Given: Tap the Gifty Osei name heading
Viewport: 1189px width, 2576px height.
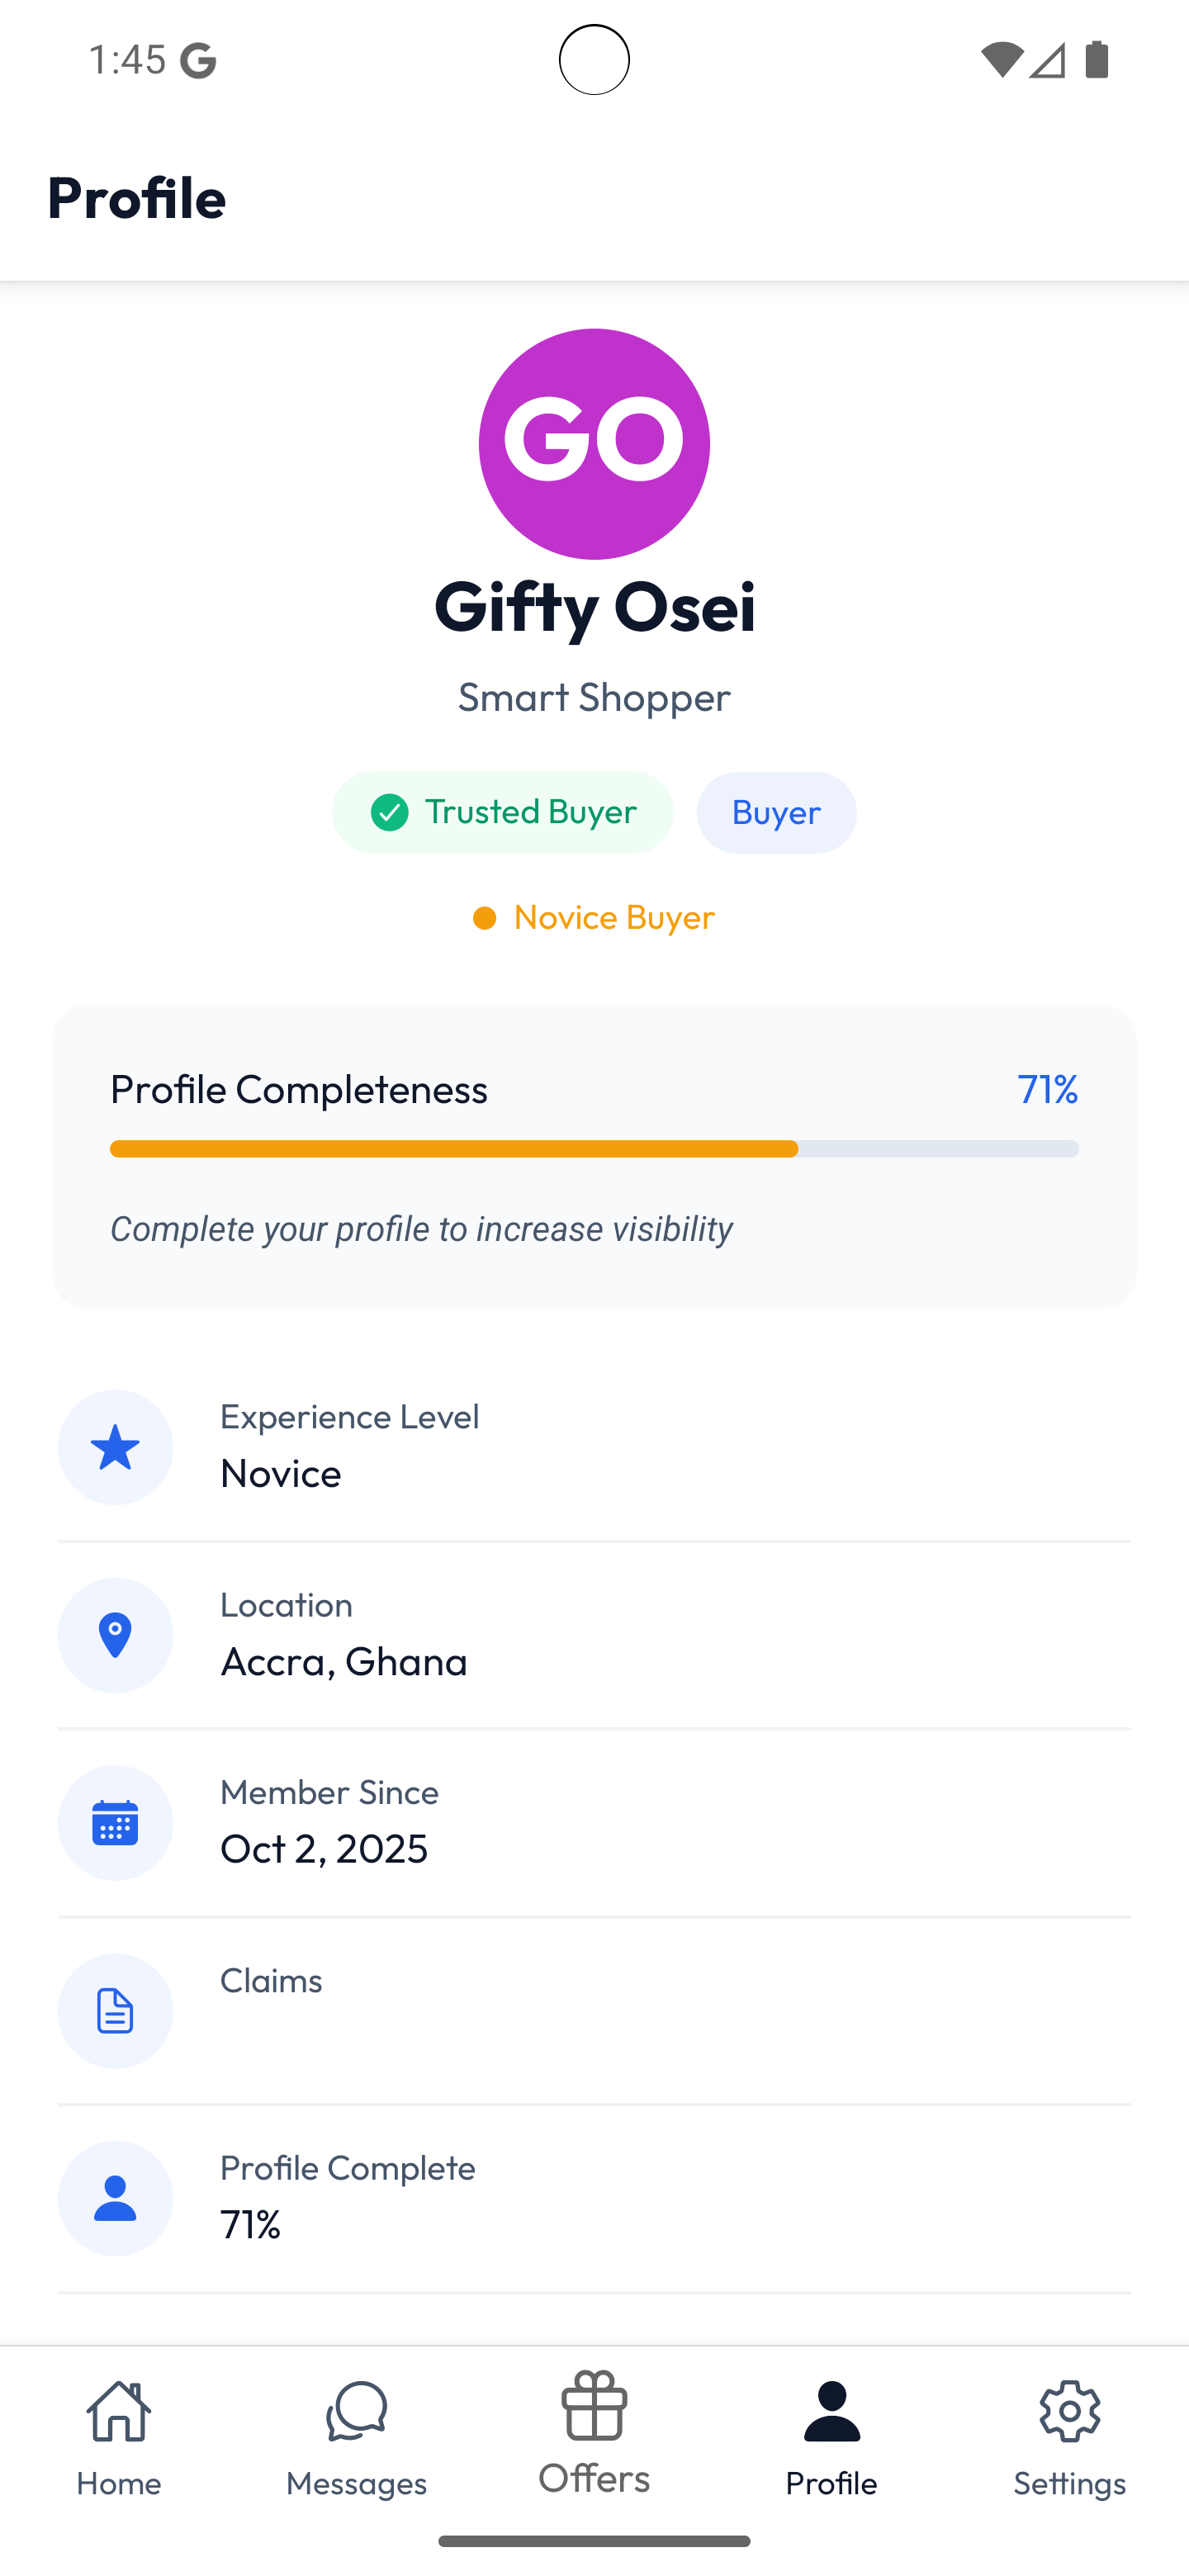Looking at the screenshot, I should click(594, 607).
